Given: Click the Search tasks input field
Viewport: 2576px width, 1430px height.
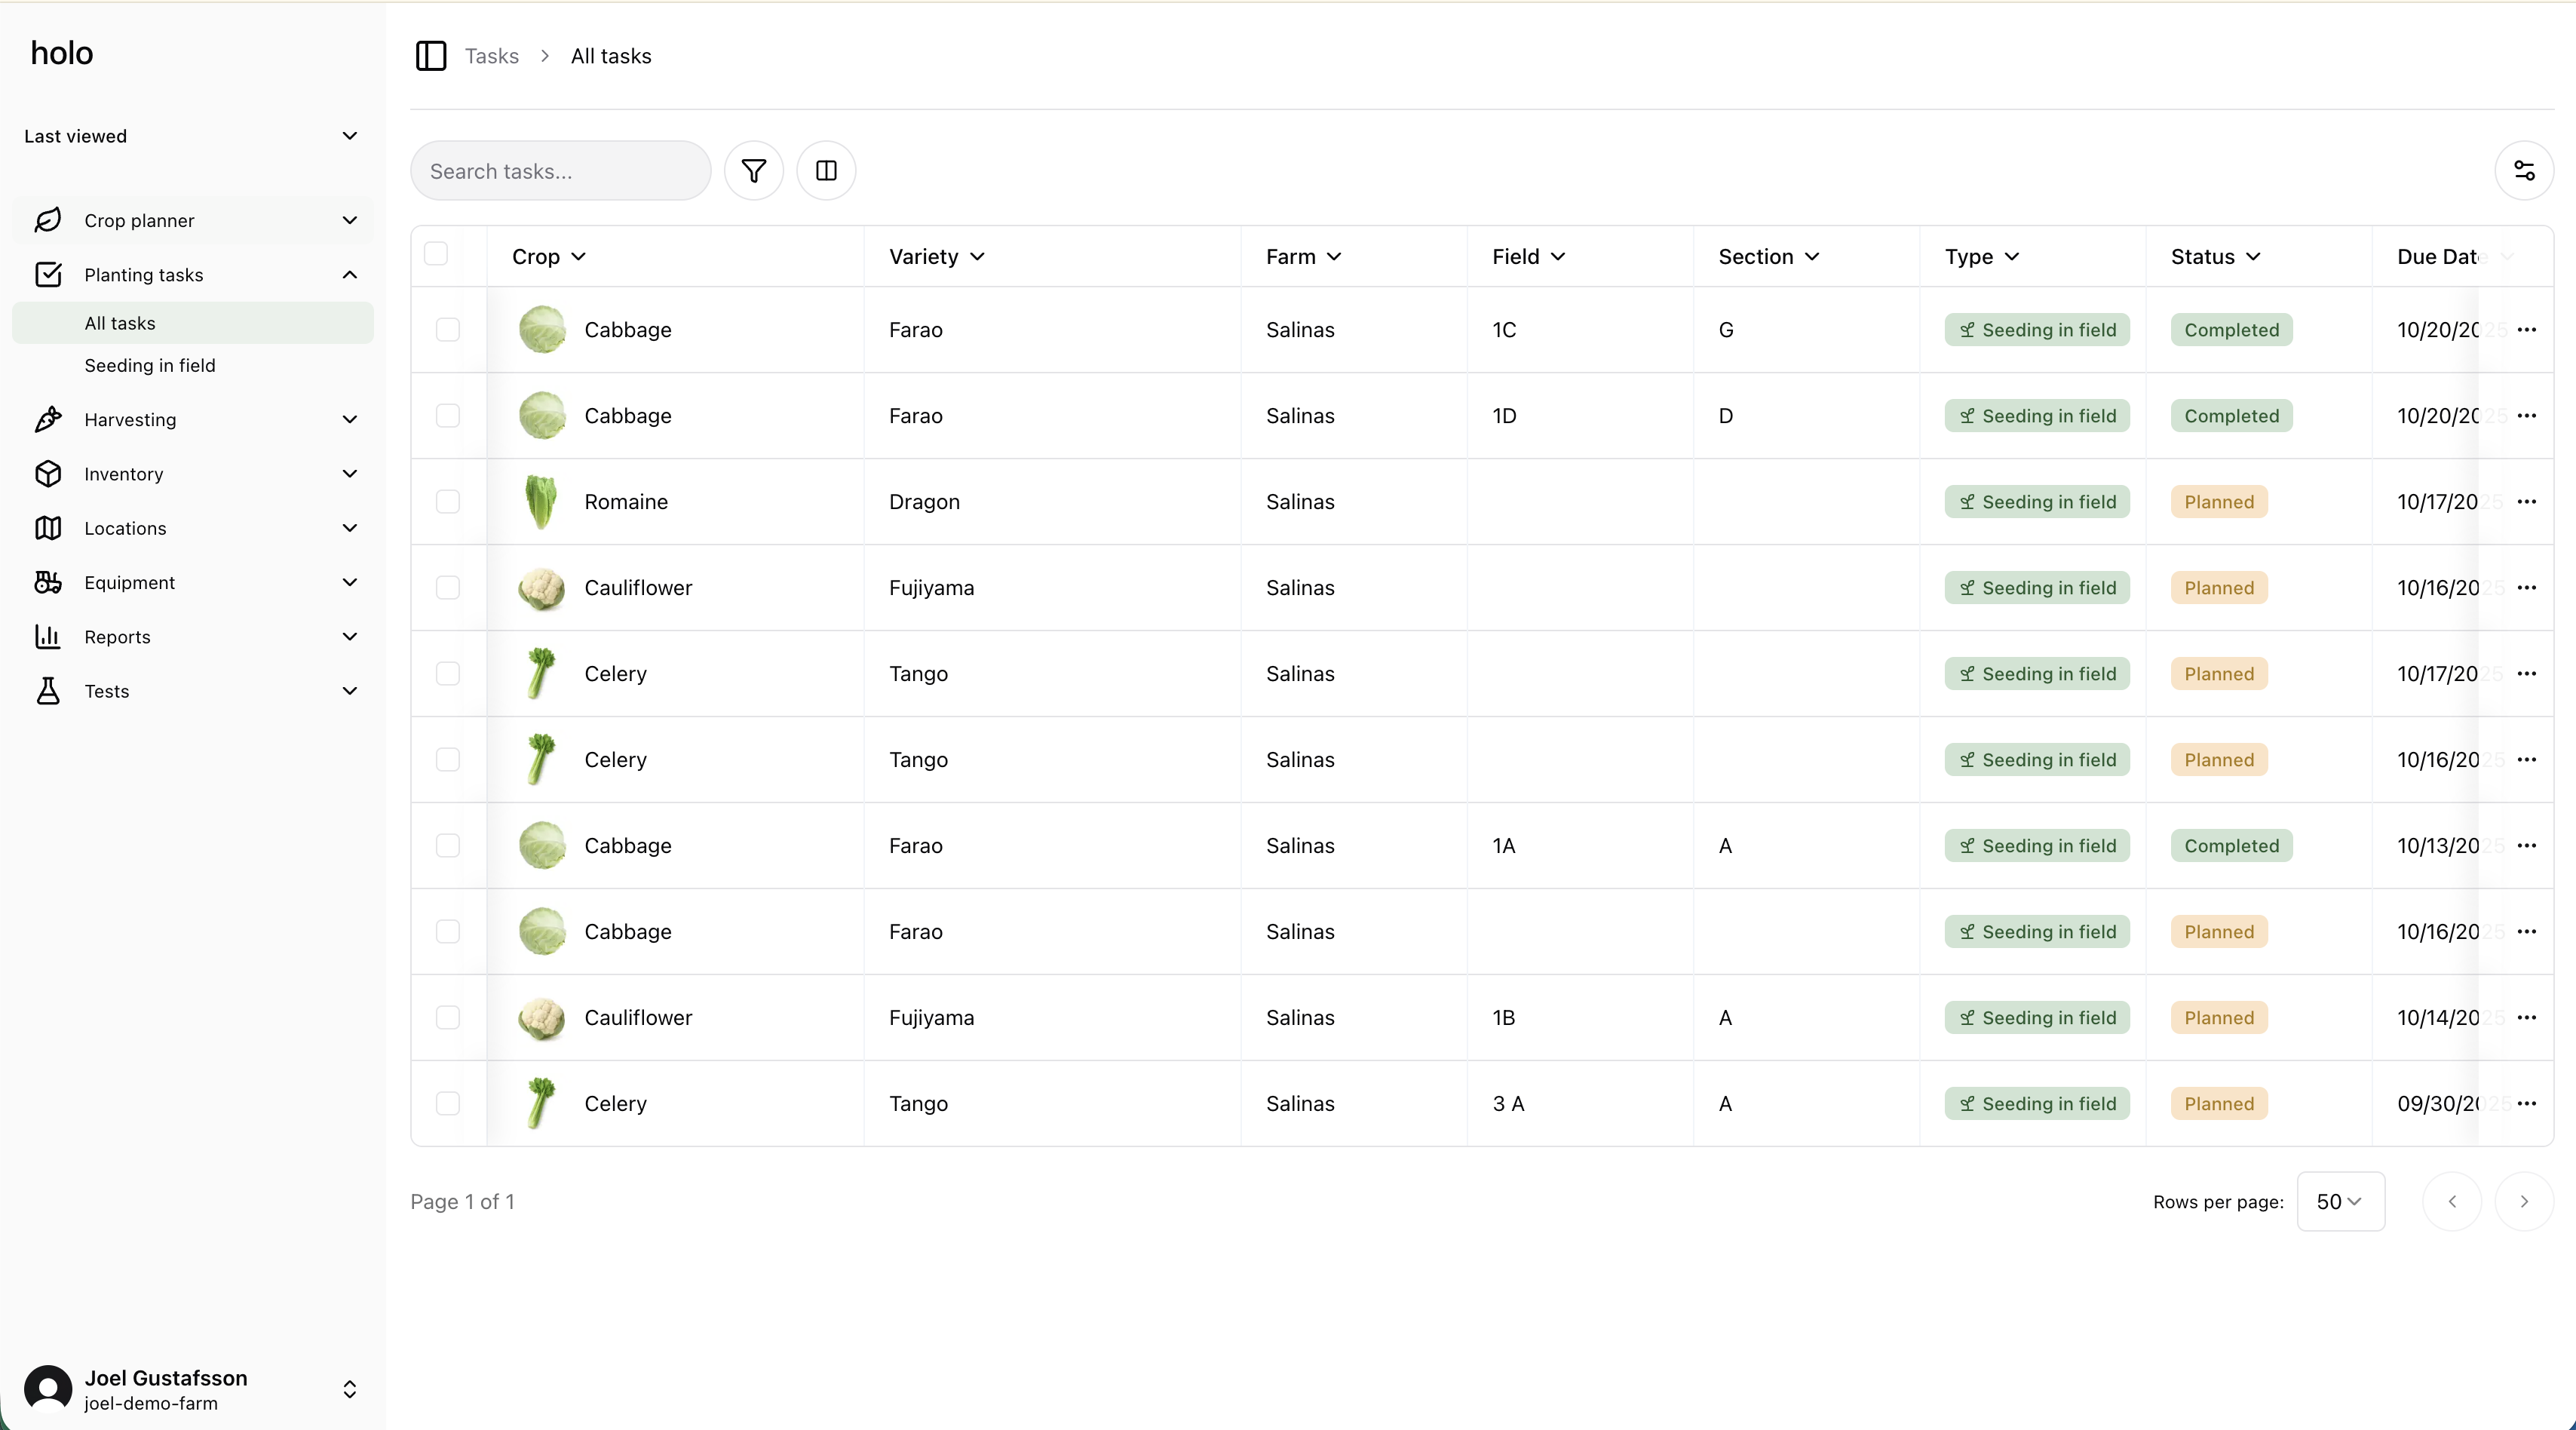Looking at the screenshot, I should click(x=560, y=171).
